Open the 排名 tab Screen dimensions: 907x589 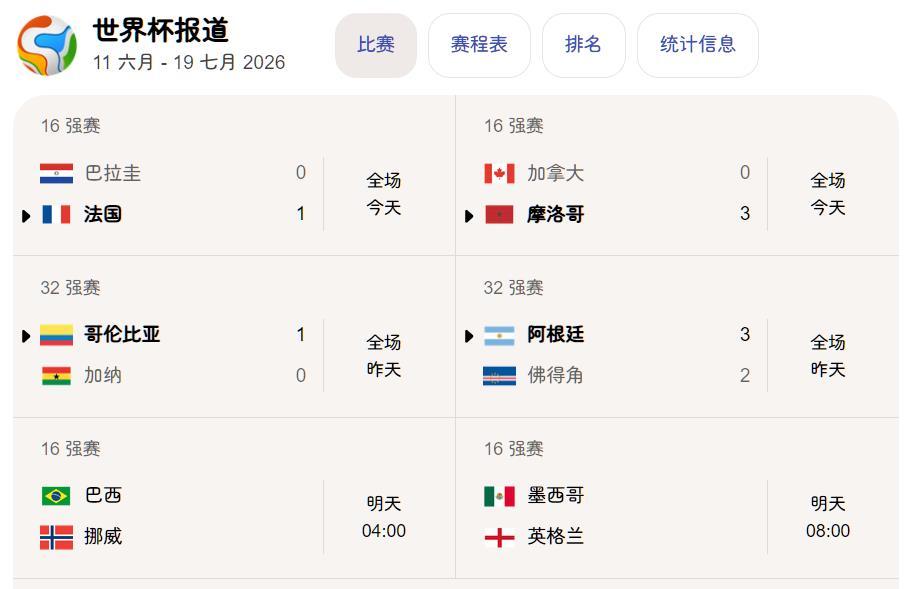583,45
